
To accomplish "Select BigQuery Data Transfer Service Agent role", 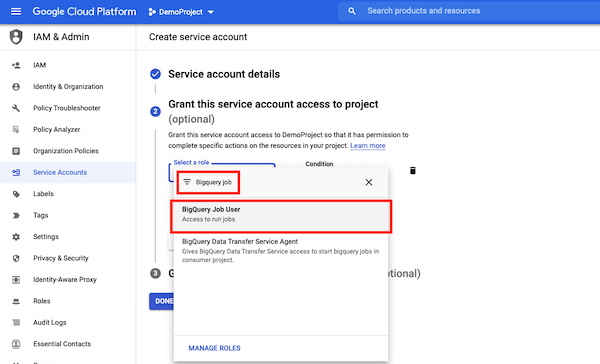I will [x=281, y=250].
